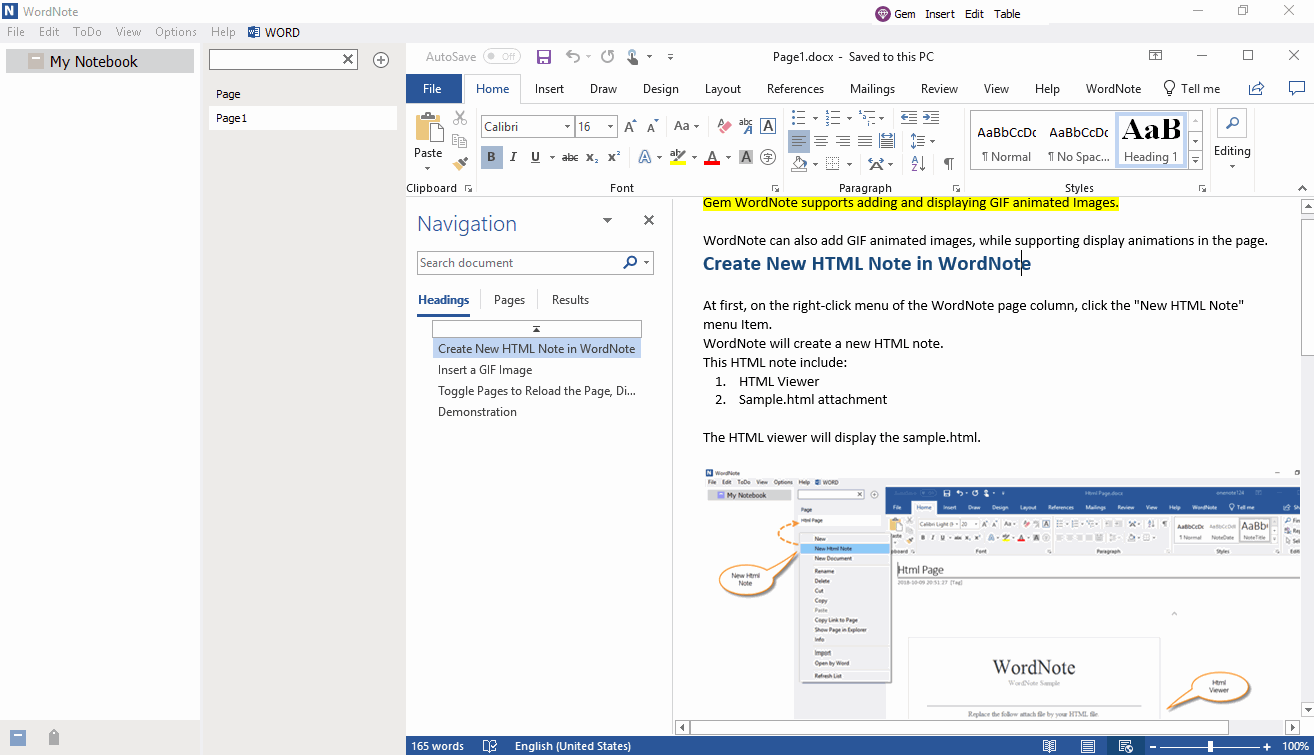Expand the Paste options arrow
Image resolution: width=1314 pixels, height=755 pixels.
[428, 168]
